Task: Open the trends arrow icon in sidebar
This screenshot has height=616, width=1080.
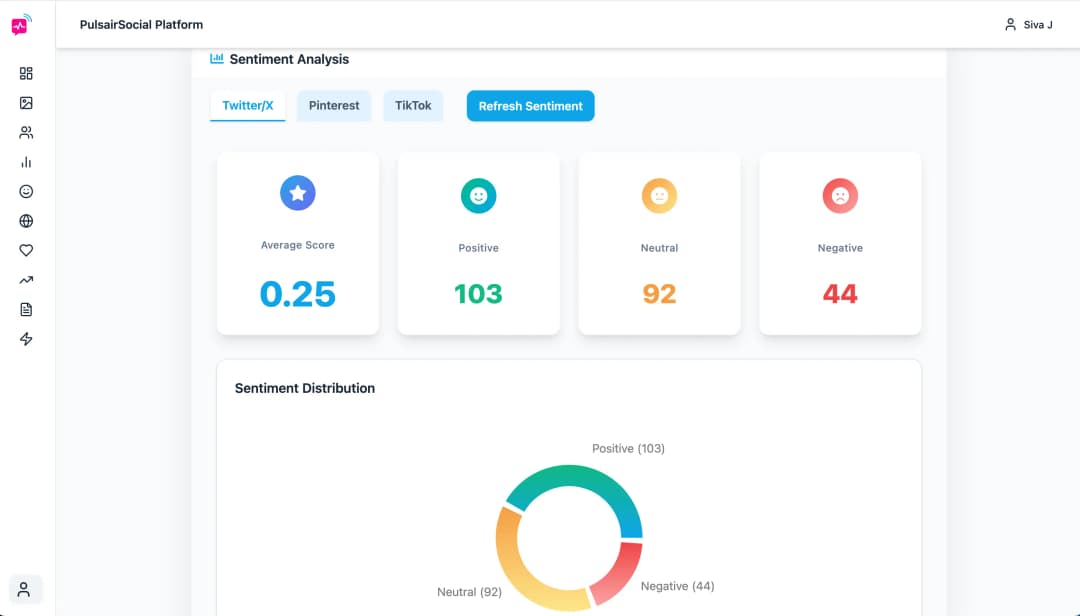Action: [26, 279]
